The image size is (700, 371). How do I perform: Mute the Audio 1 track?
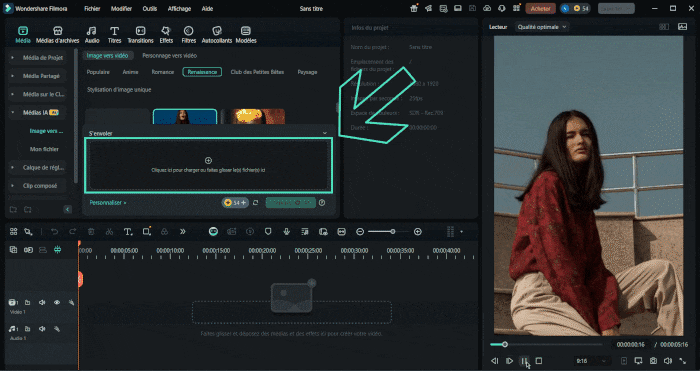click(42, 329)
